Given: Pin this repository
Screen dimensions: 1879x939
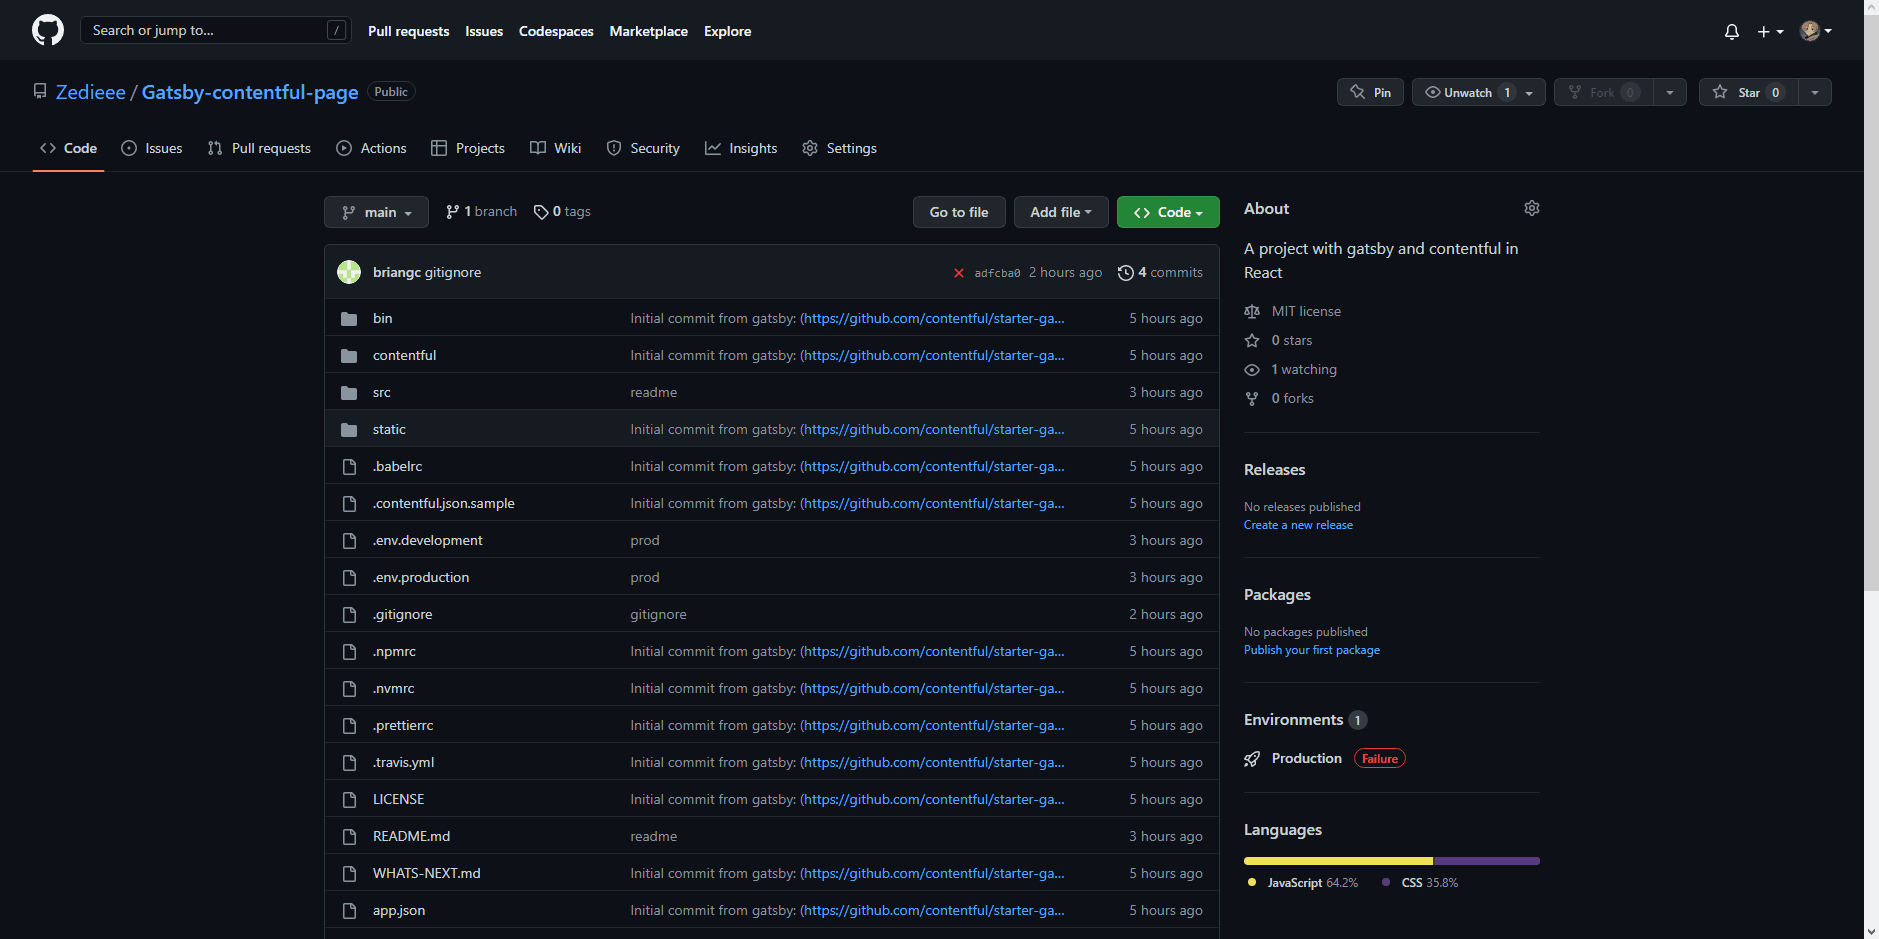Looking at the screenshot, I should [x=1370, y=92].
